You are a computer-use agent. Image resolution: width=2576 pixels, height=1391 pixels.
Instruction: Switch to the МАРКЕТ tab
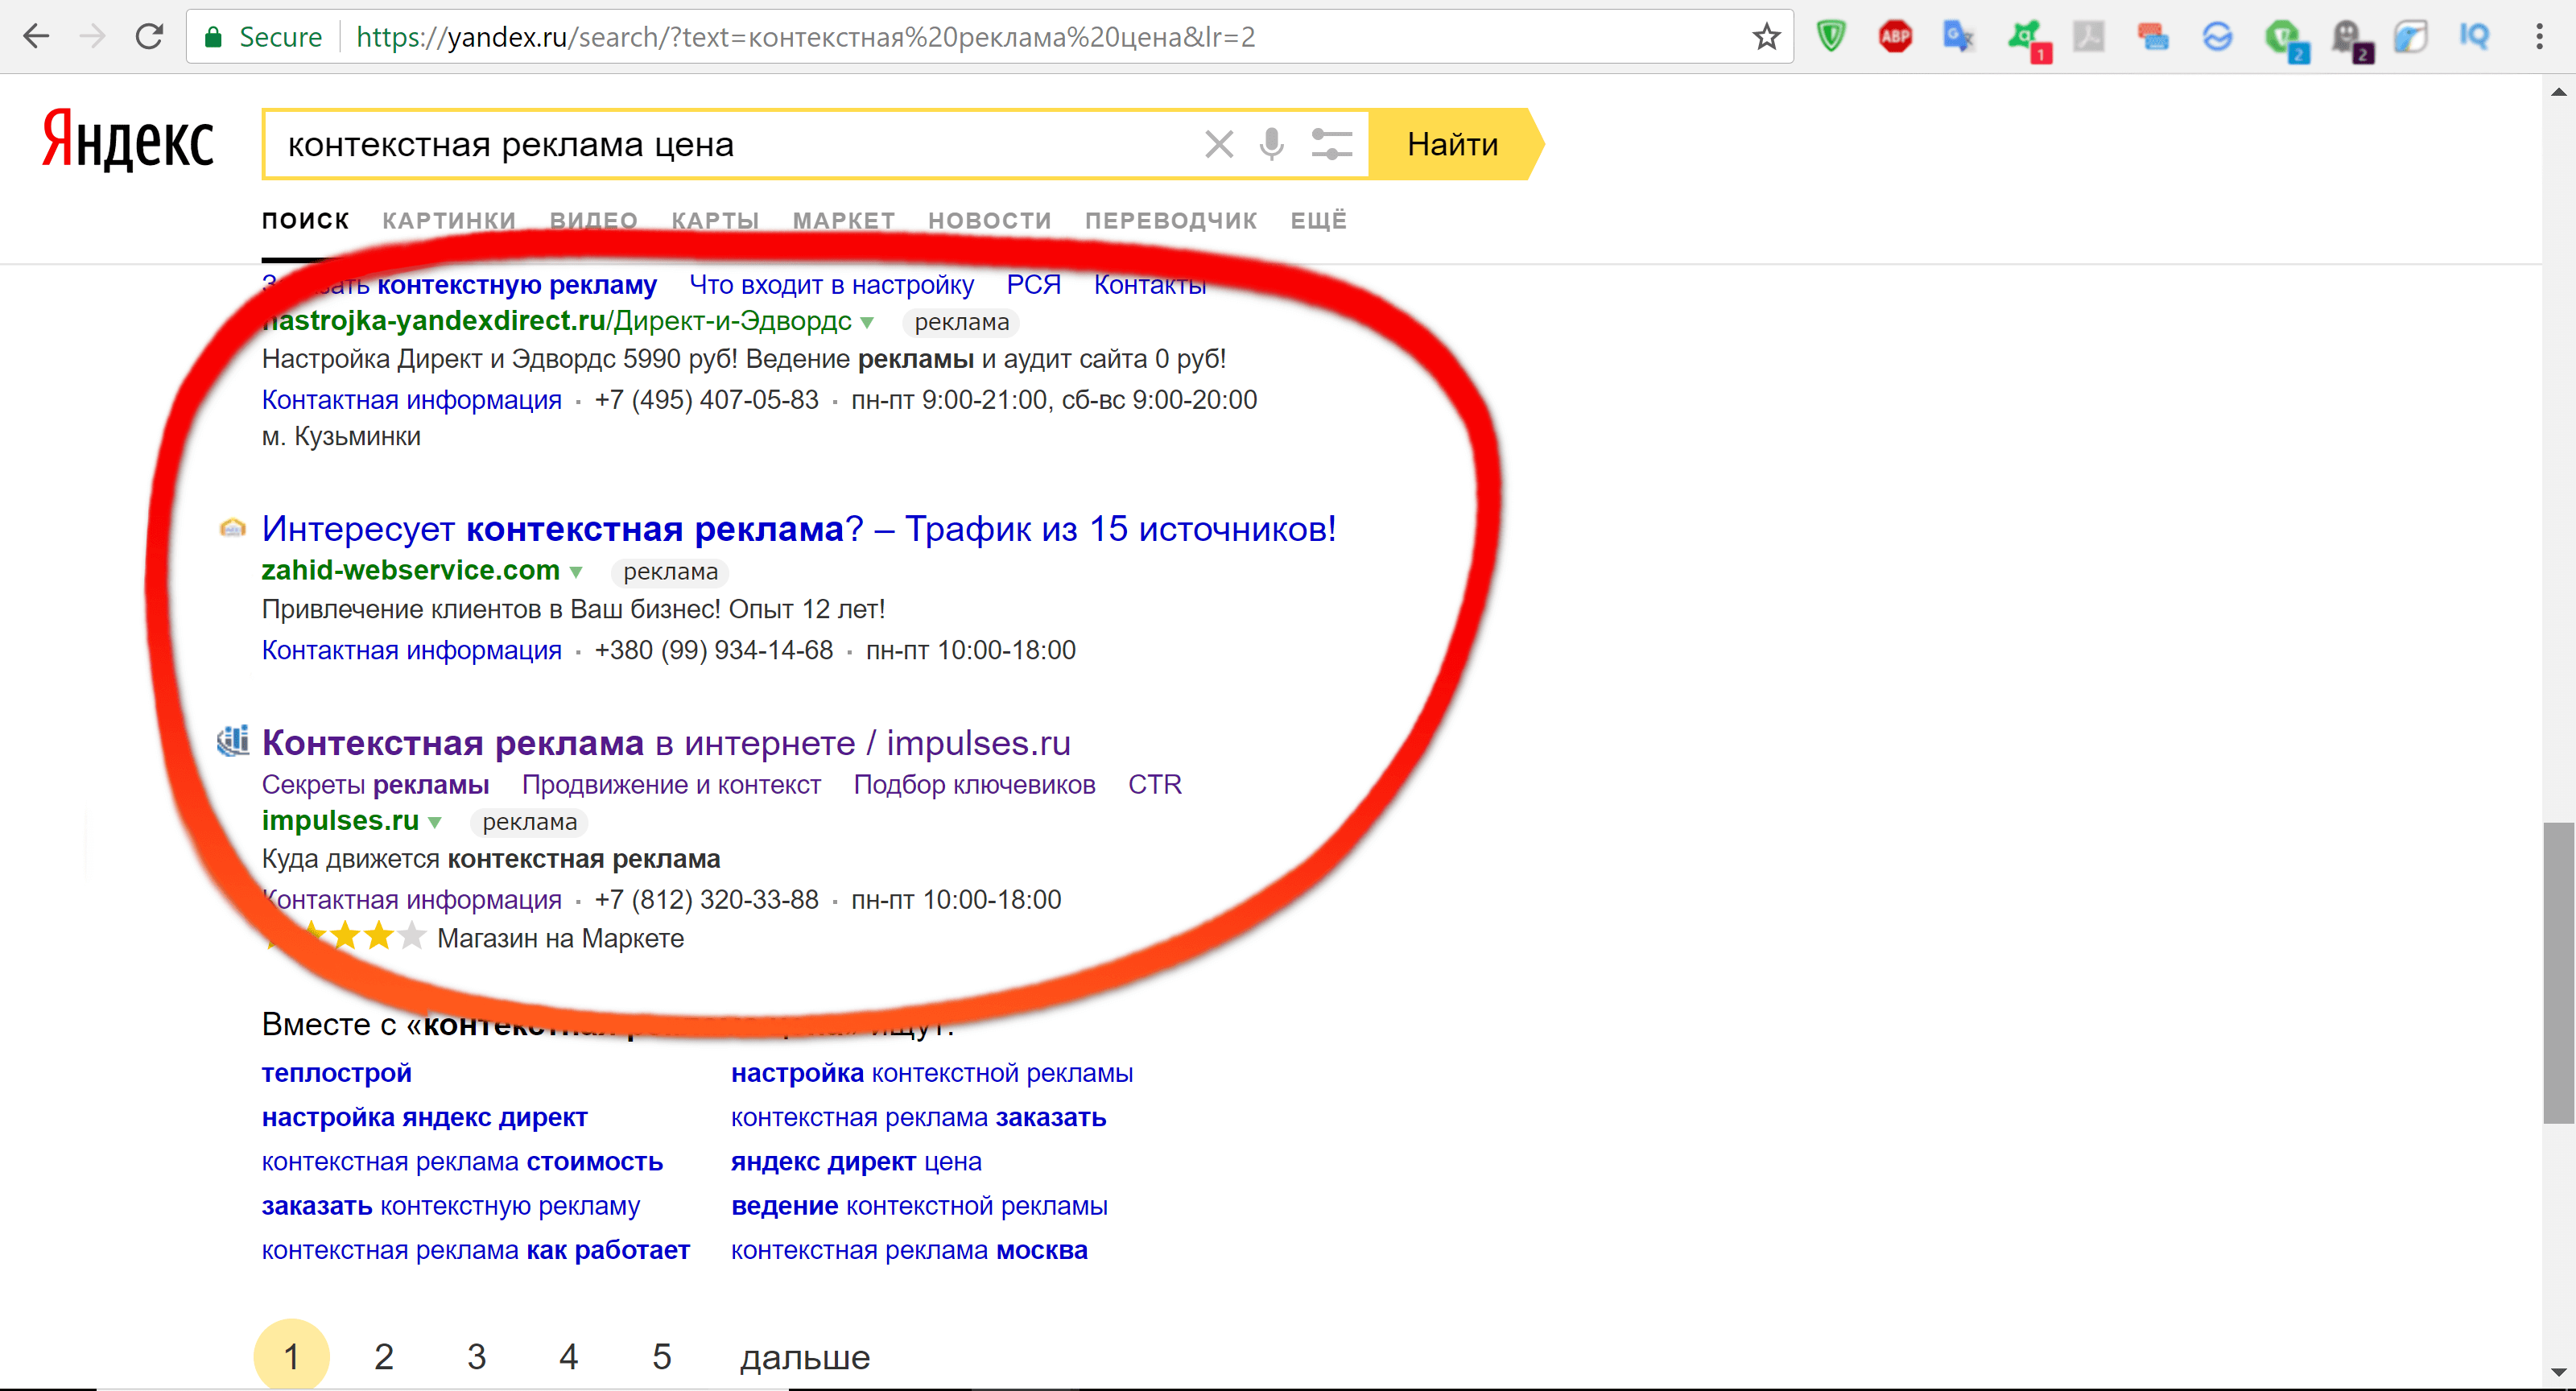844,220
